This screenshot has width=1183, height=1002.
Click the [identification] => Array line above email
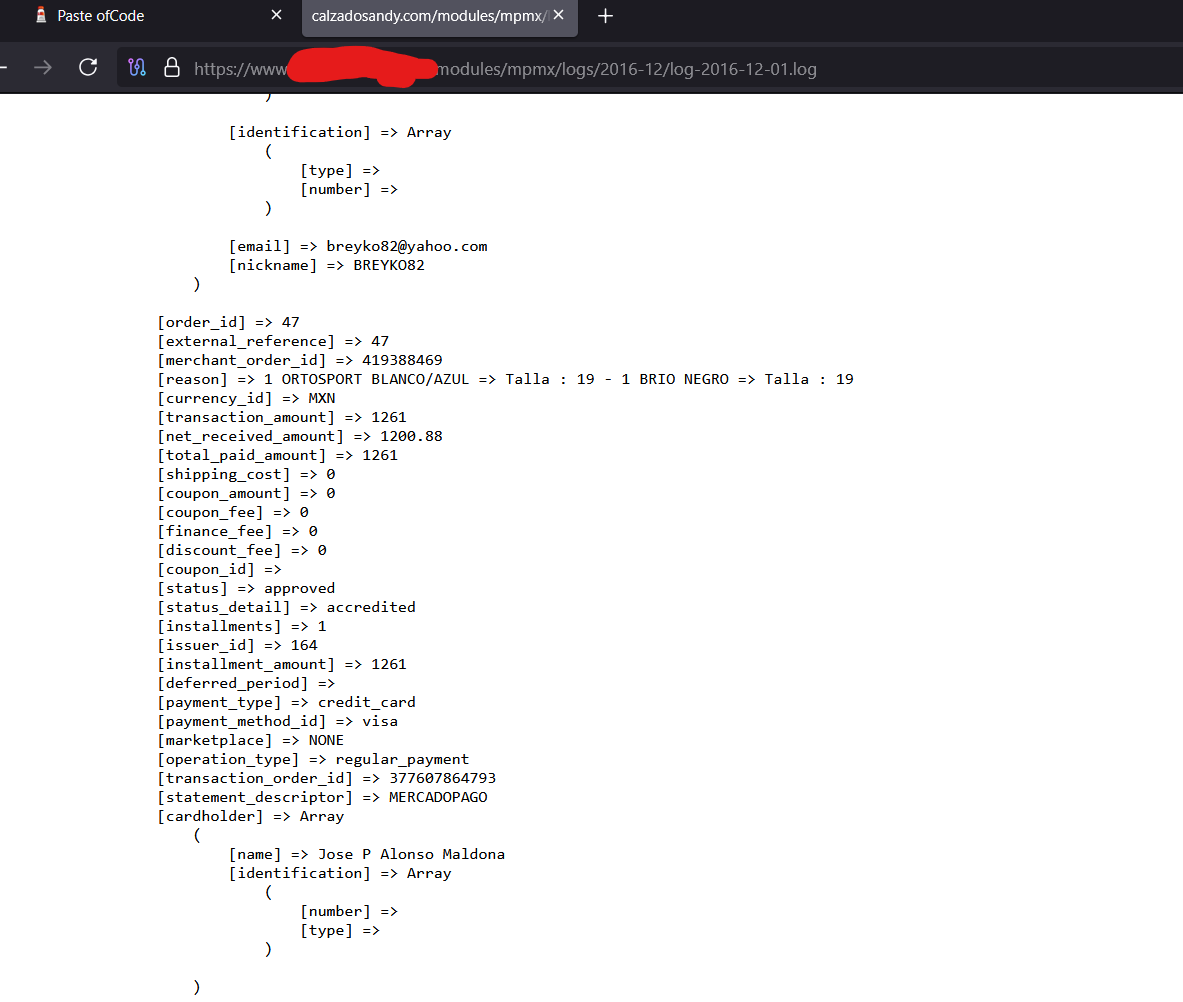tap(340, 132)
